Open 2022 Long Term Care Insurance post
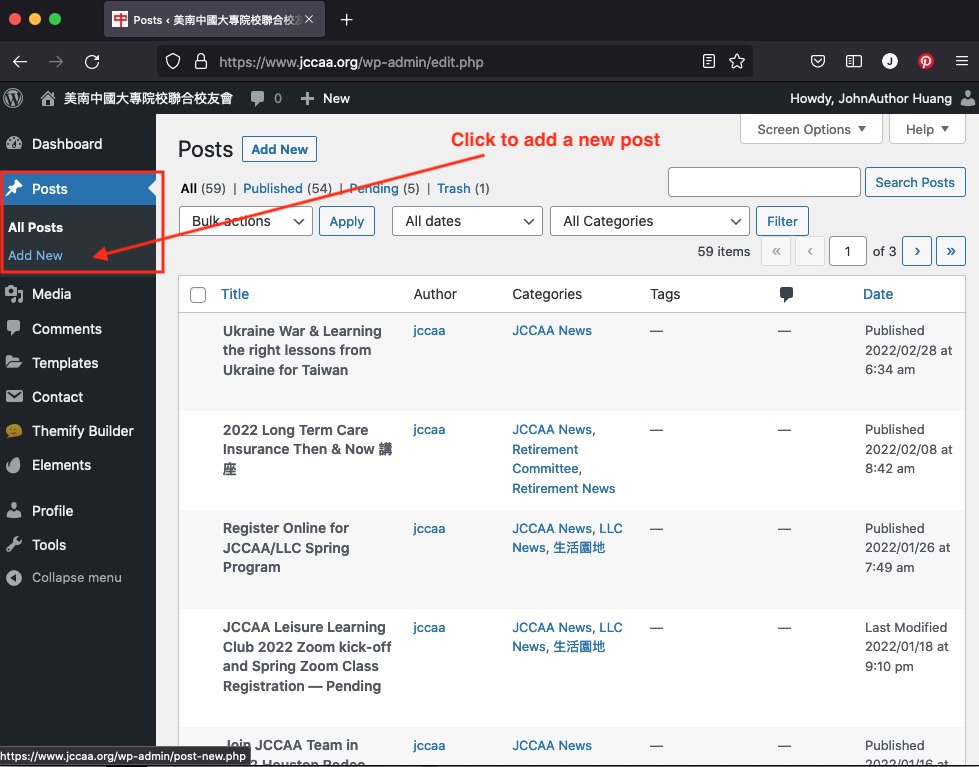This screenshot has height=767, width=979. click(x=307, y=449)
